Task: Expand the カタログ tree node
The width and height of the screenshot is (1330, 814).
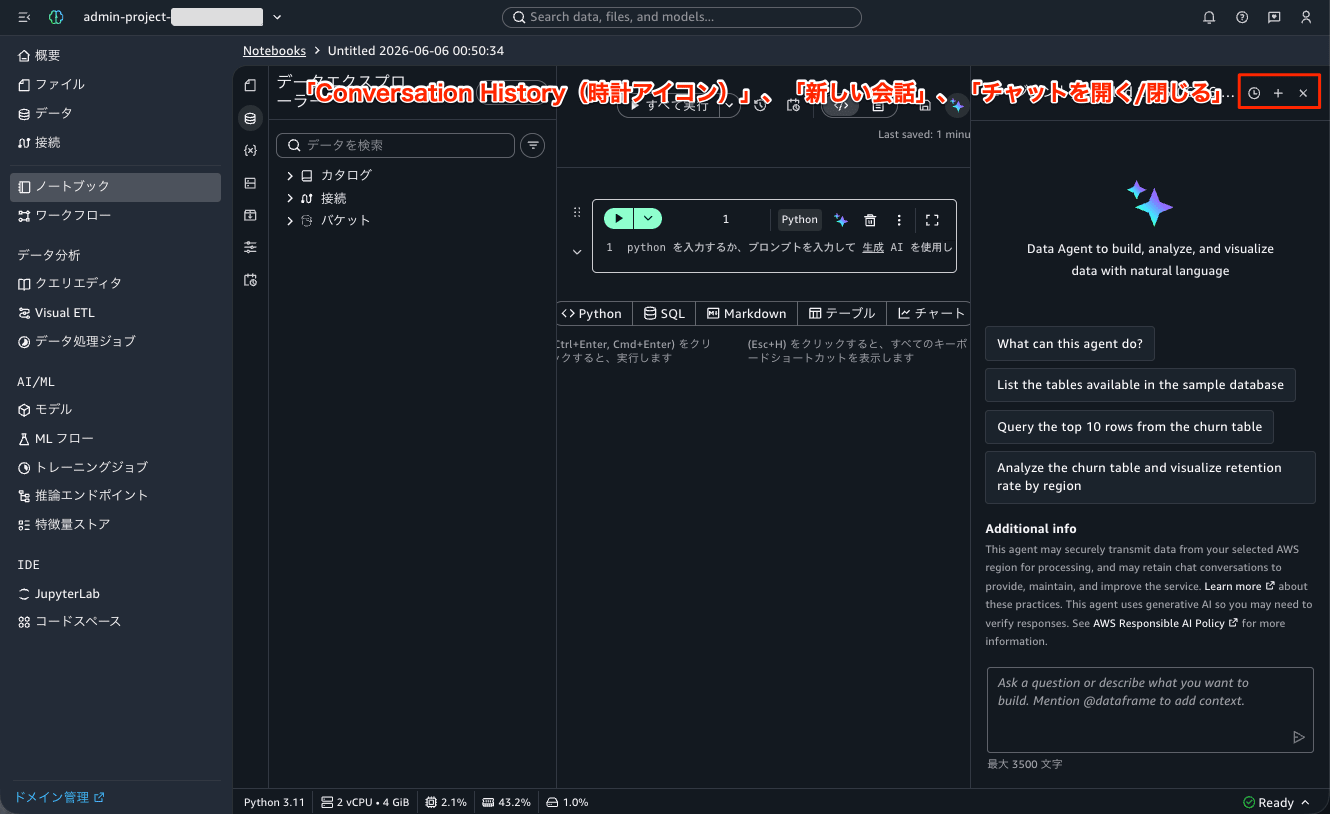Action: click(x=290, y=175)
